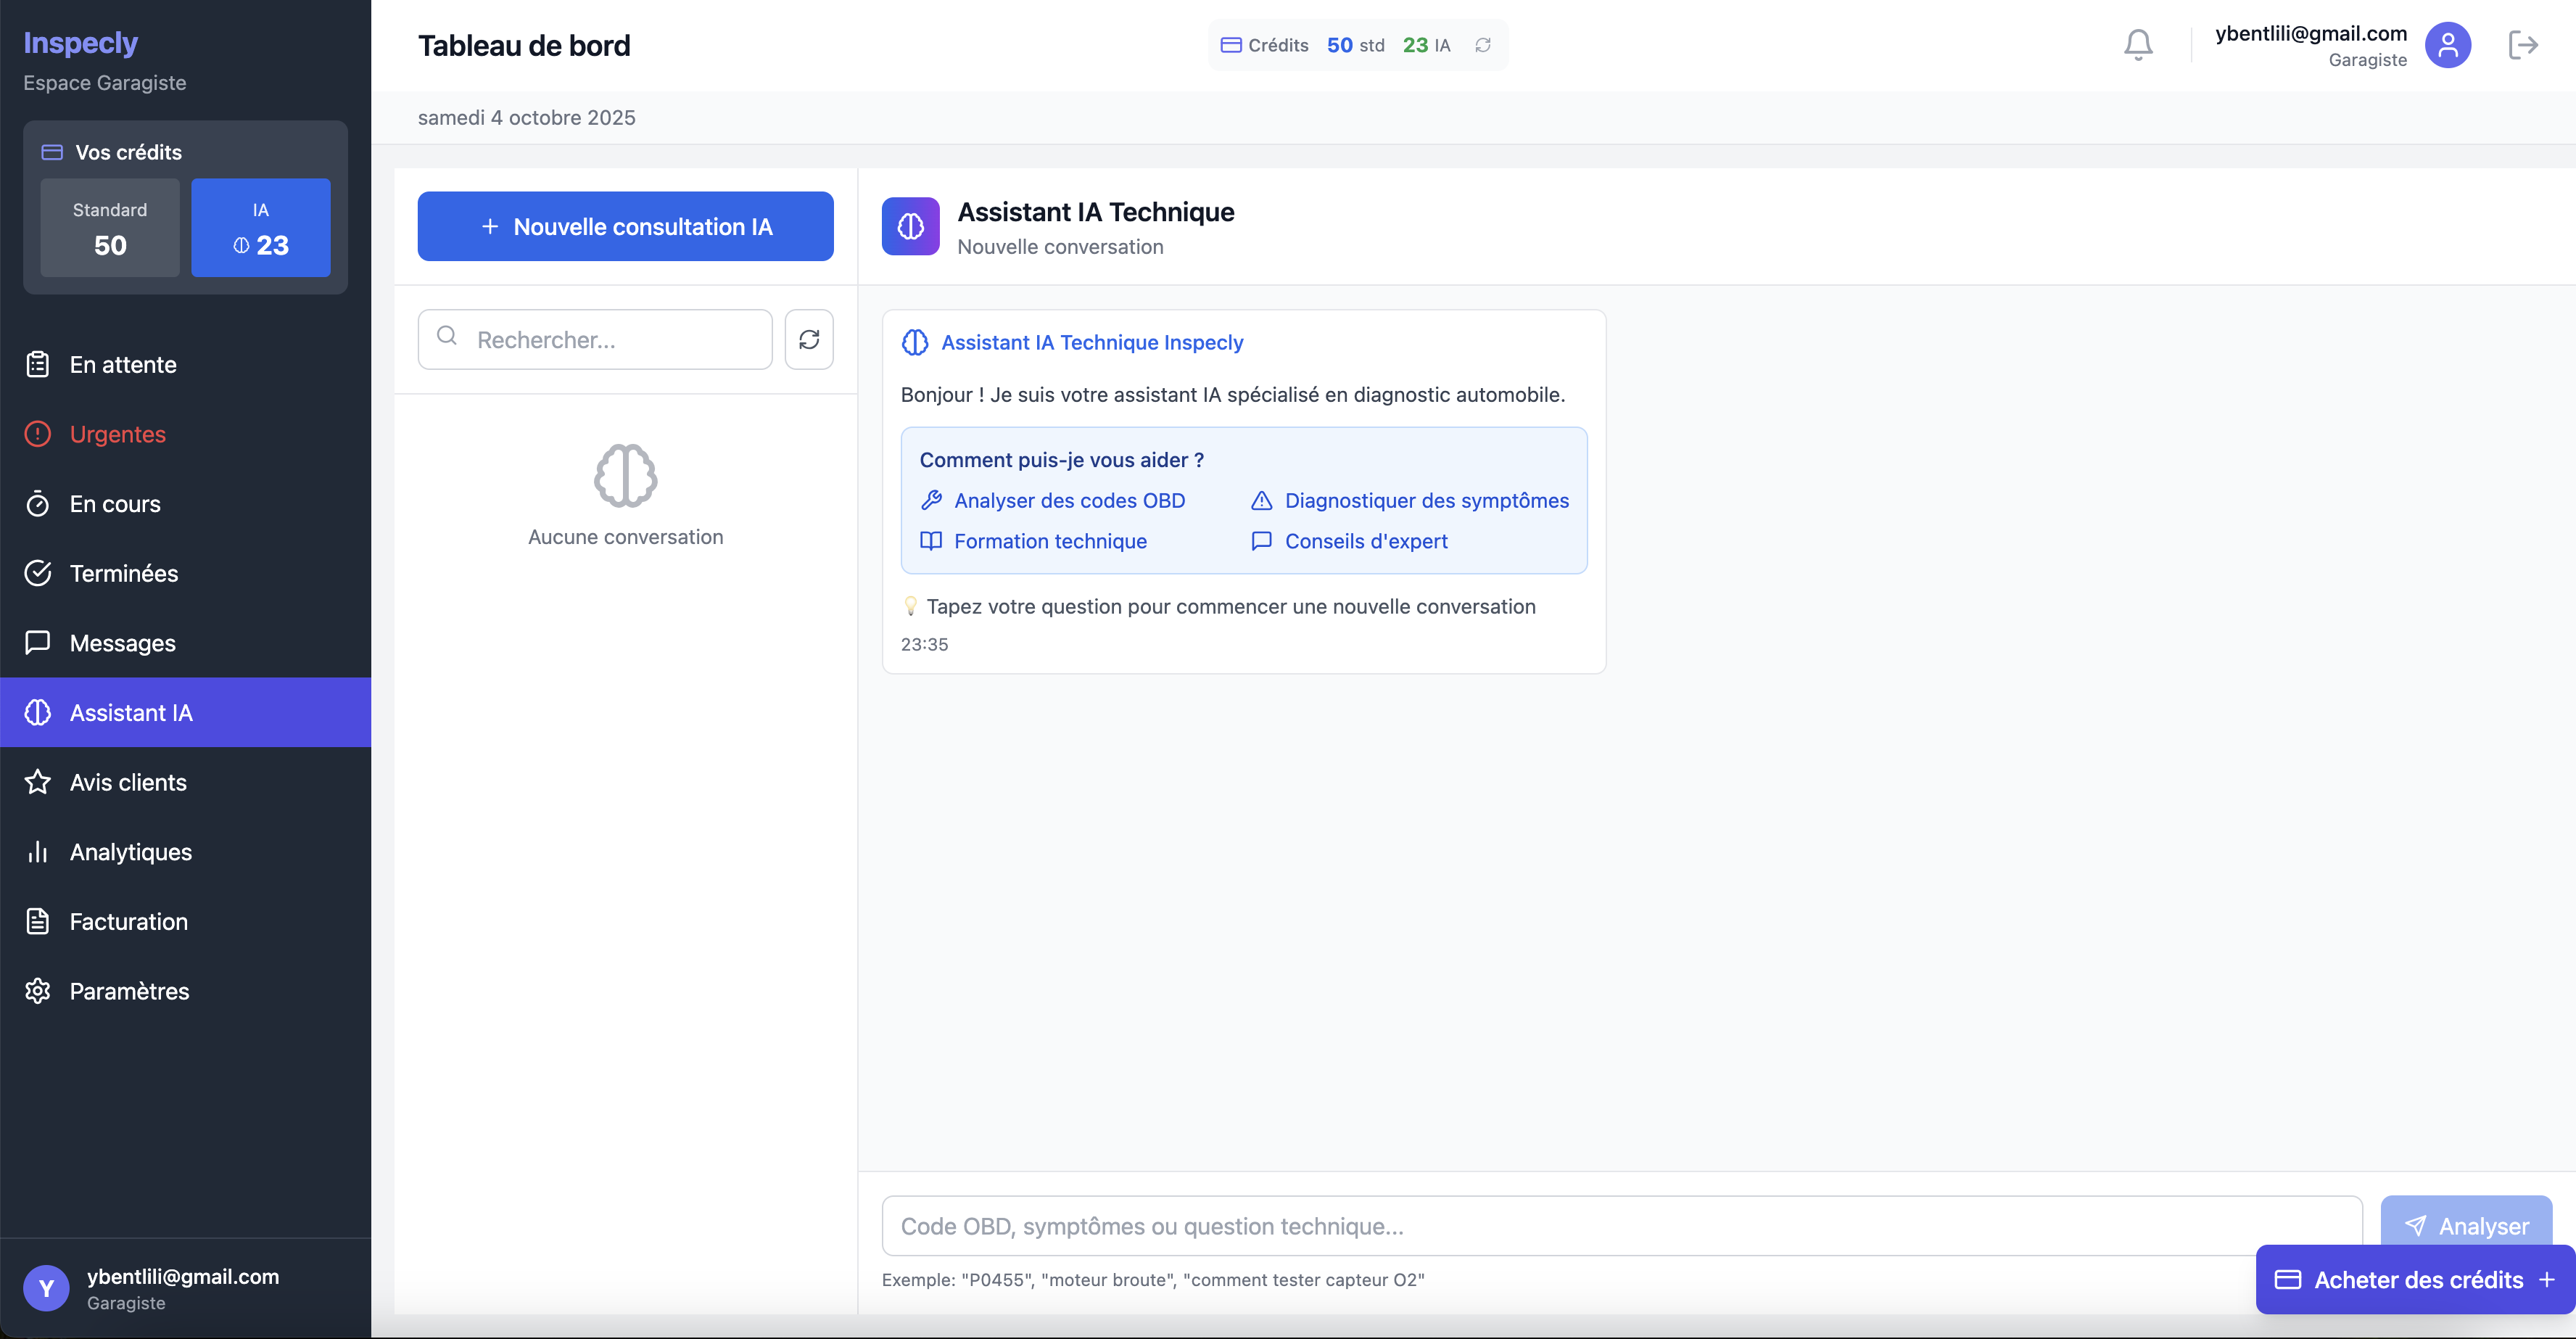Open the Analytiques section

(x=130, y=852)
